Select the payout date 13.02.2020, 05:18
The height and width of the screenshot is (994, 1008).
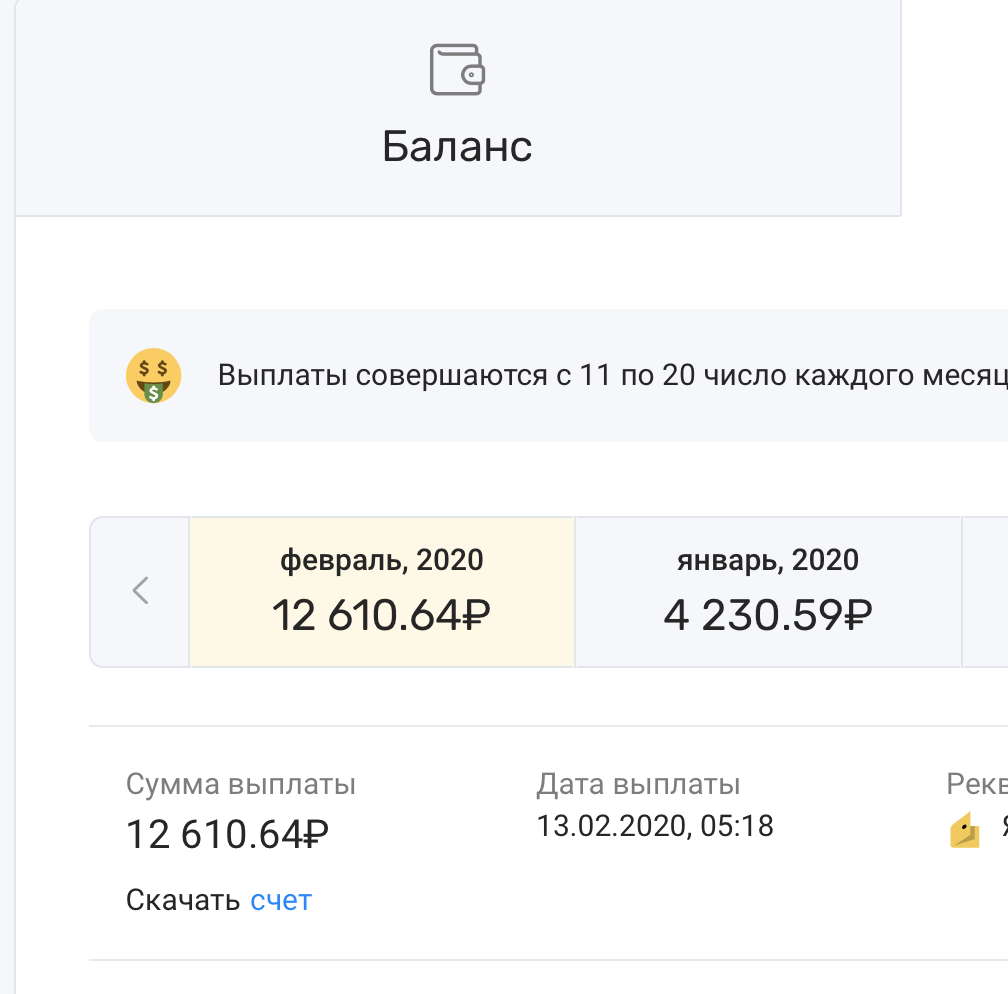654,826
